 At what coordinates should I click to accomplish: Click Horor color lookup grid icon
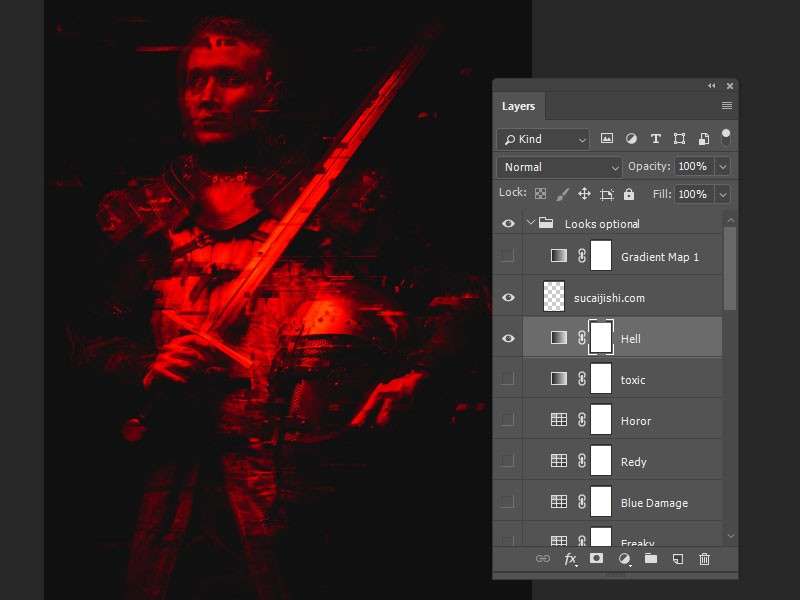coord(559,419)
